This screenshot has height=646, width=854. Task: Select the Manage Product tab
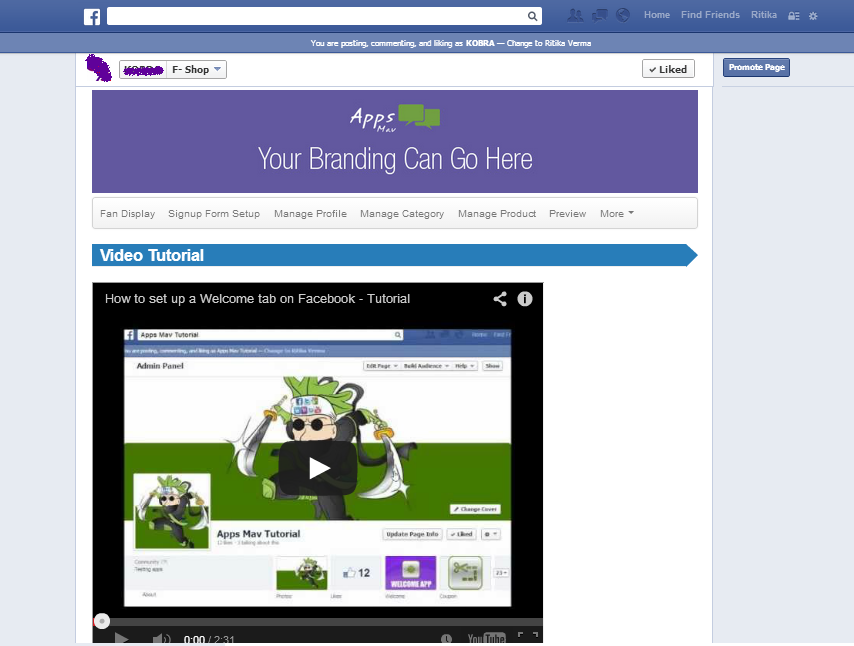[497, 214]
